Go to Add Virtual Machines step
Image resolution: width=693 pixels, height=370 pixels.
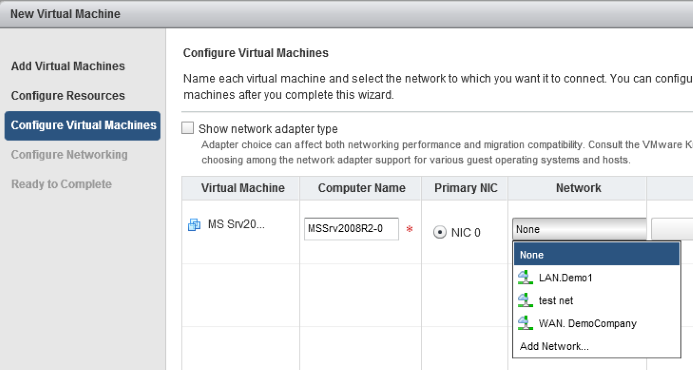click(x=68, y=66)
